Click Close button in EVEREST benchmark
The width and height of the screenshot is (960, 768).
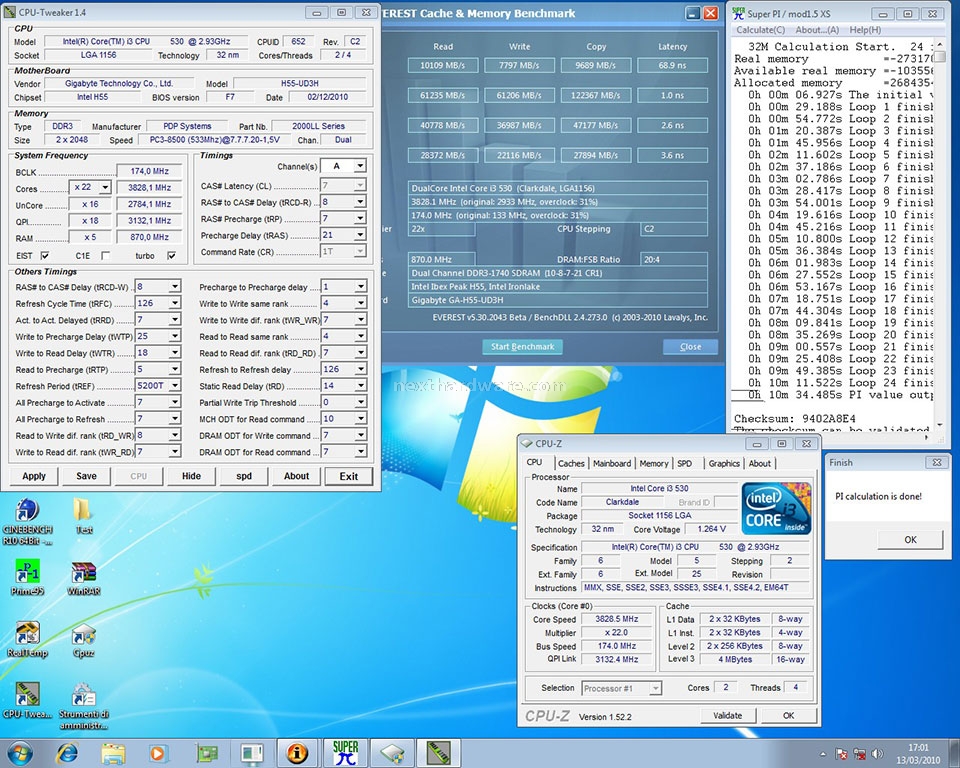pos(690,347)
